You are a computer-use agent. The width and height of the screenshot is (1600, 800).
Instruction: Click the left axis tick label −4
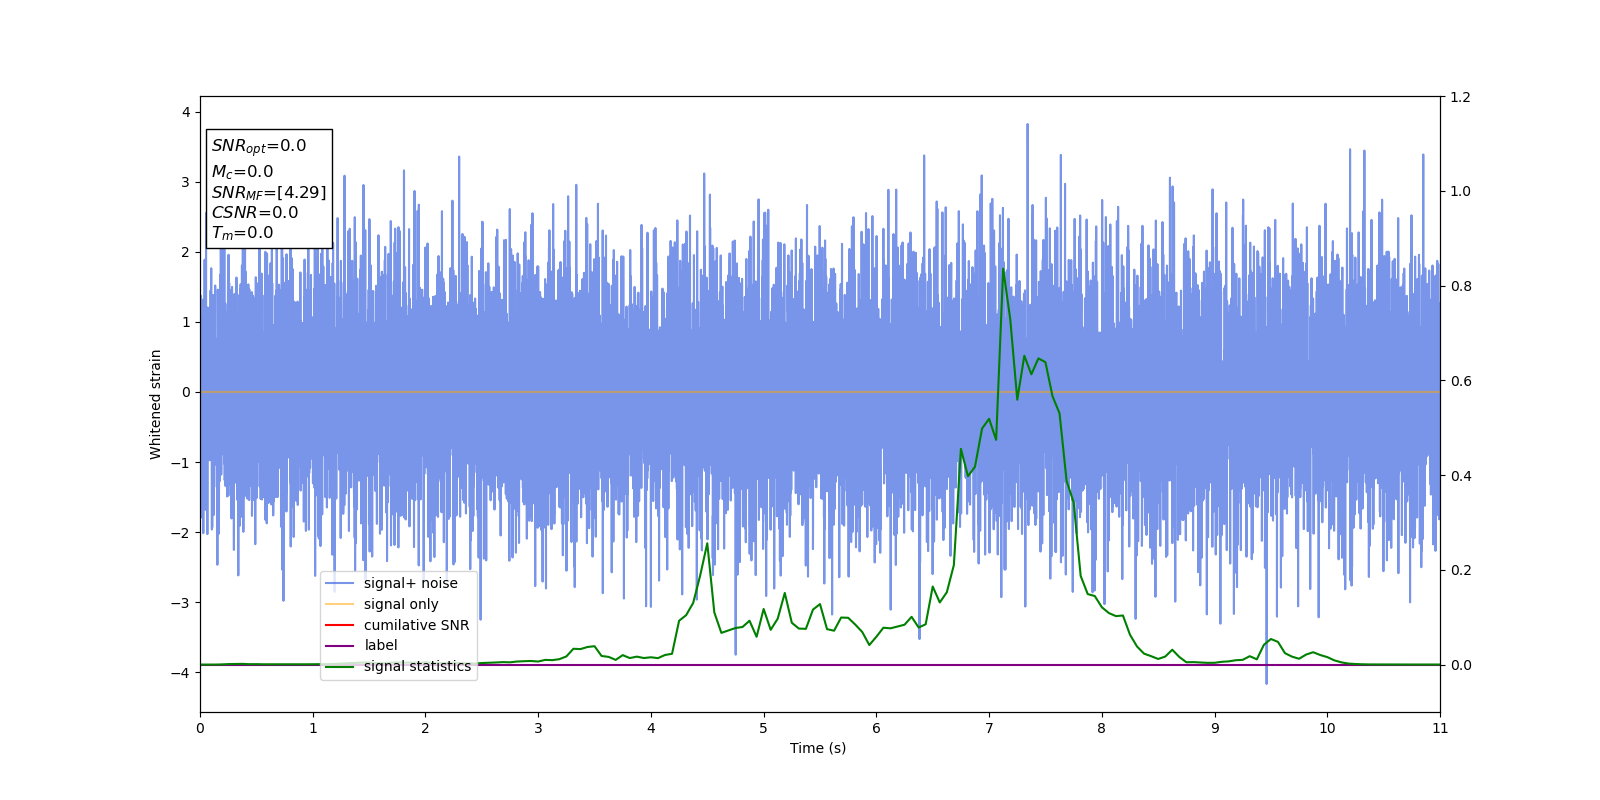[x=181, y=673]
